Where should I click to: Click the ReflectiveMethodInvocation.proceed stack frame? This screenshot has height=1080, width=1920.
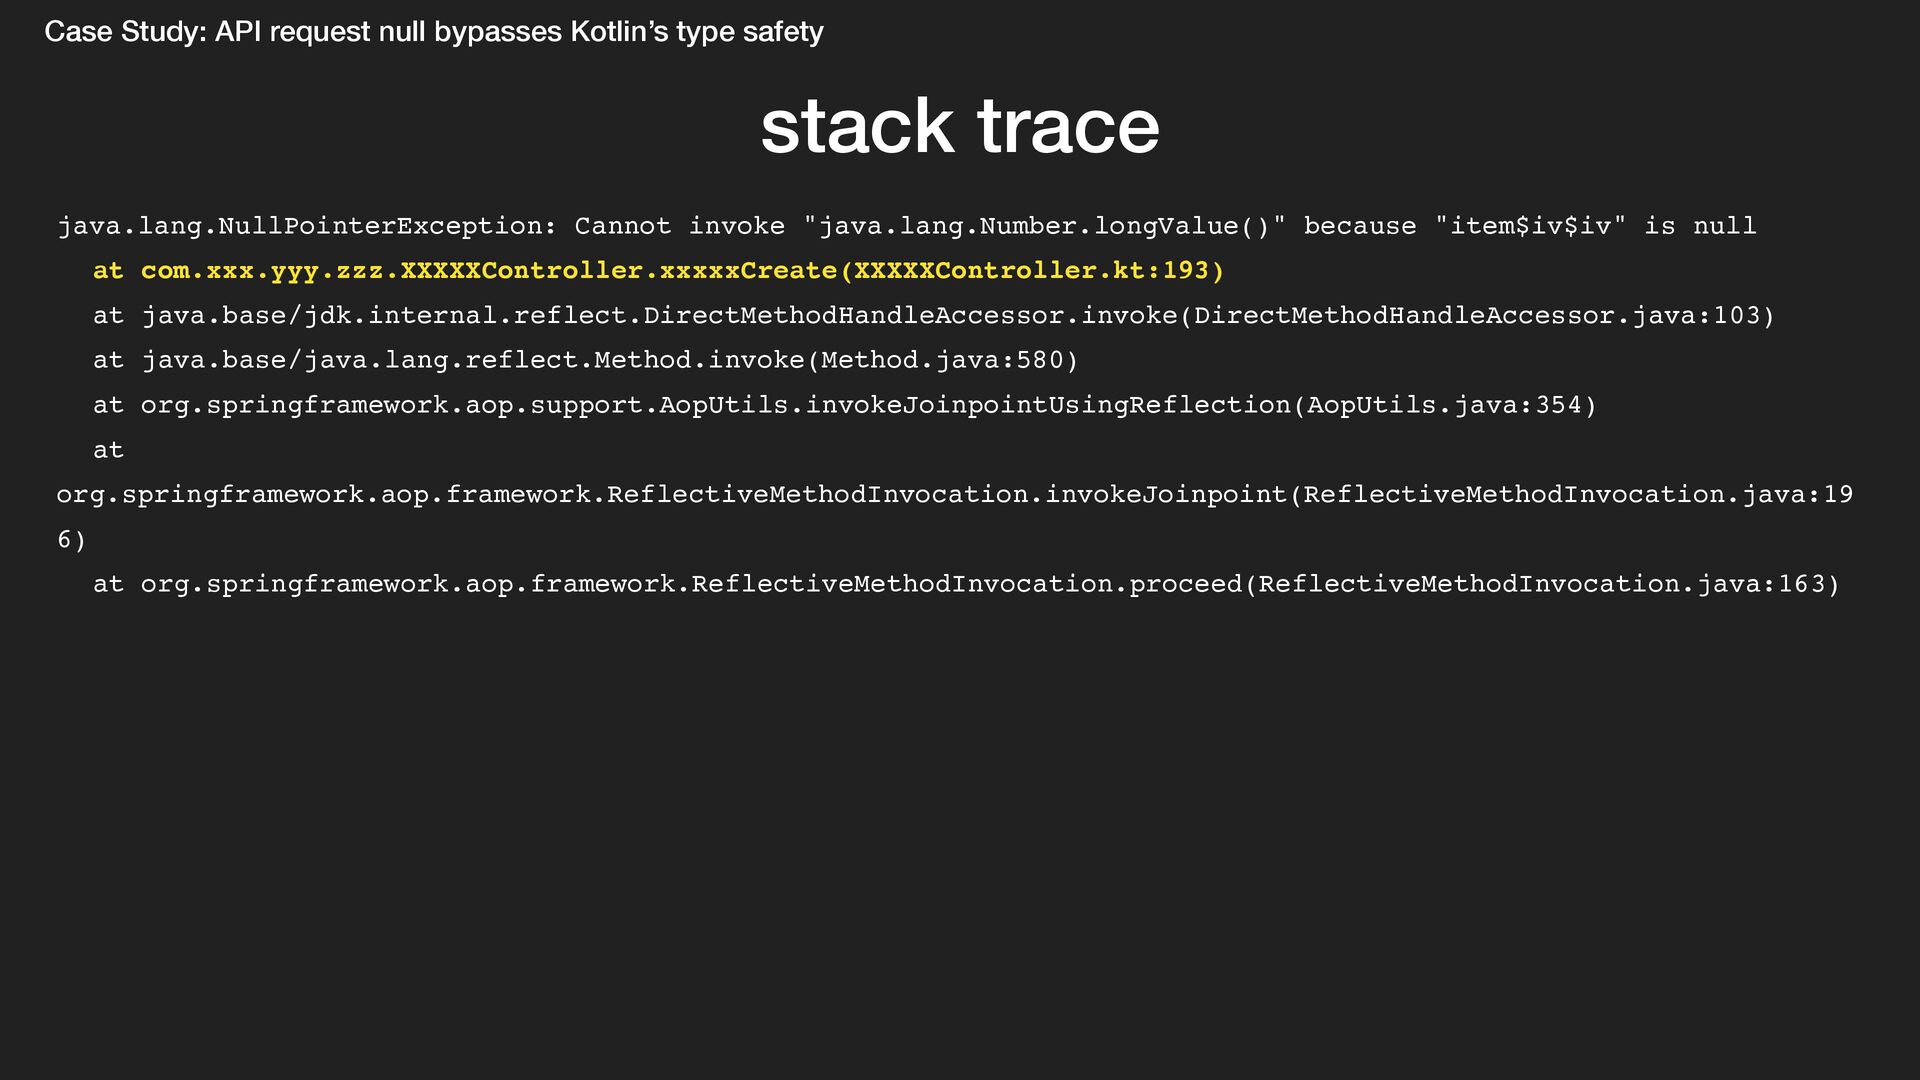pyautogui.click(x=965, y=584)
